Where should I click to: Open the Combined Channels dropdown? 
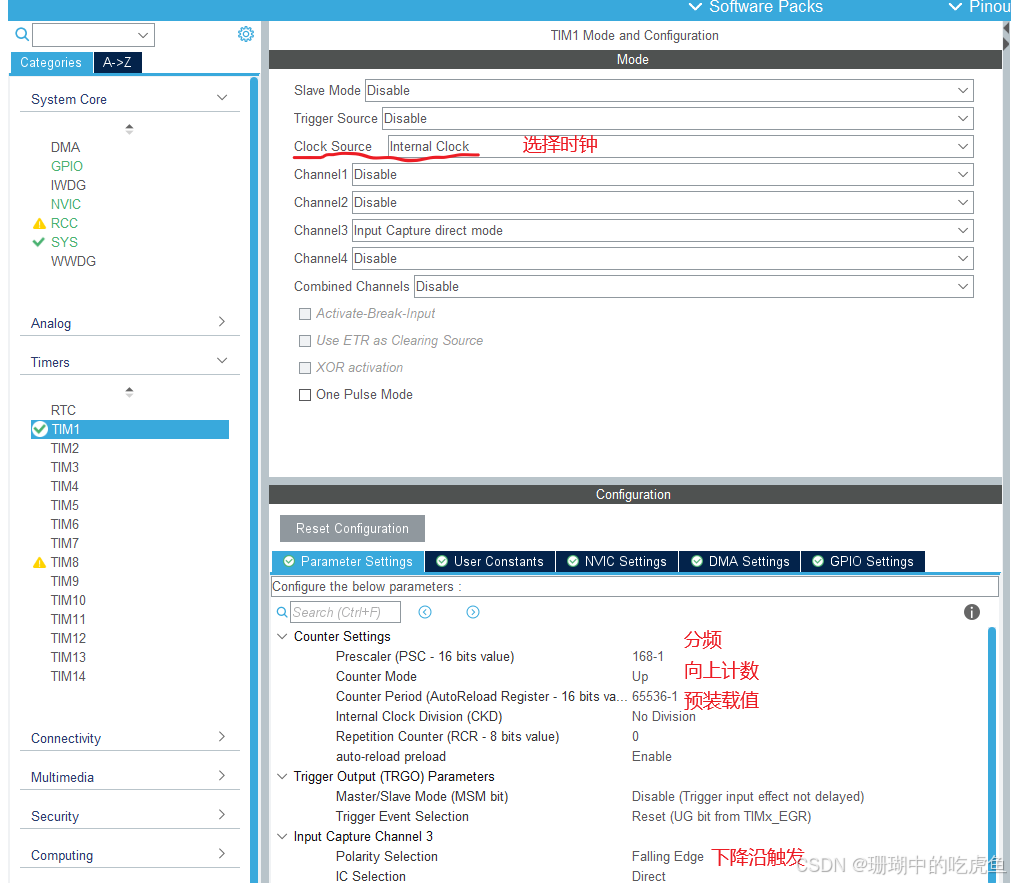pyautogui.click(x=694, y=286)
